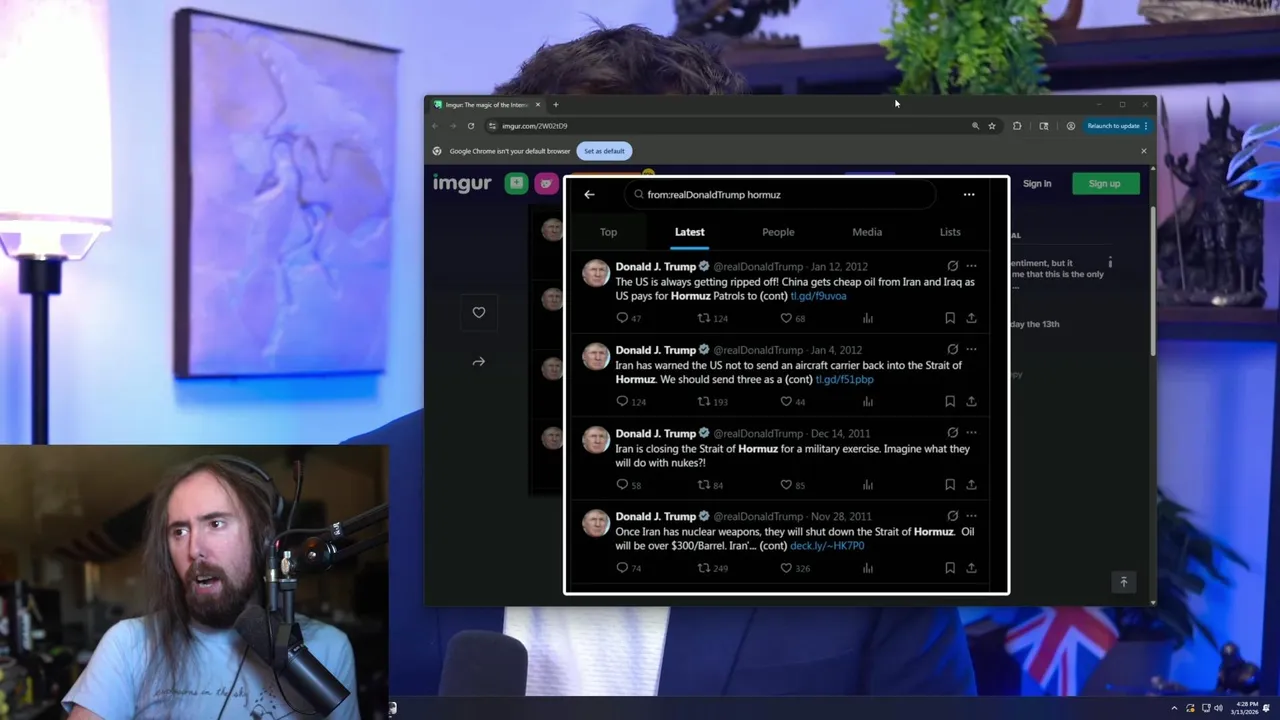Favorite the imgur post with heart icon
Screen dimensions: 1280x720
[x=479, y=313]
